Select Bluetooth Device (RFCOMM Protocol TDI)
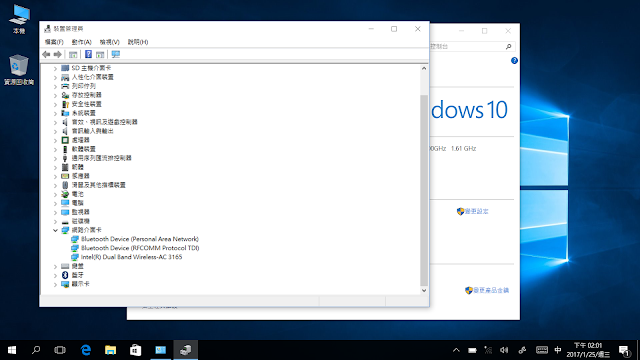Image resolution: width=640 pixels, height=360 pixels. [x=140, y=248]
